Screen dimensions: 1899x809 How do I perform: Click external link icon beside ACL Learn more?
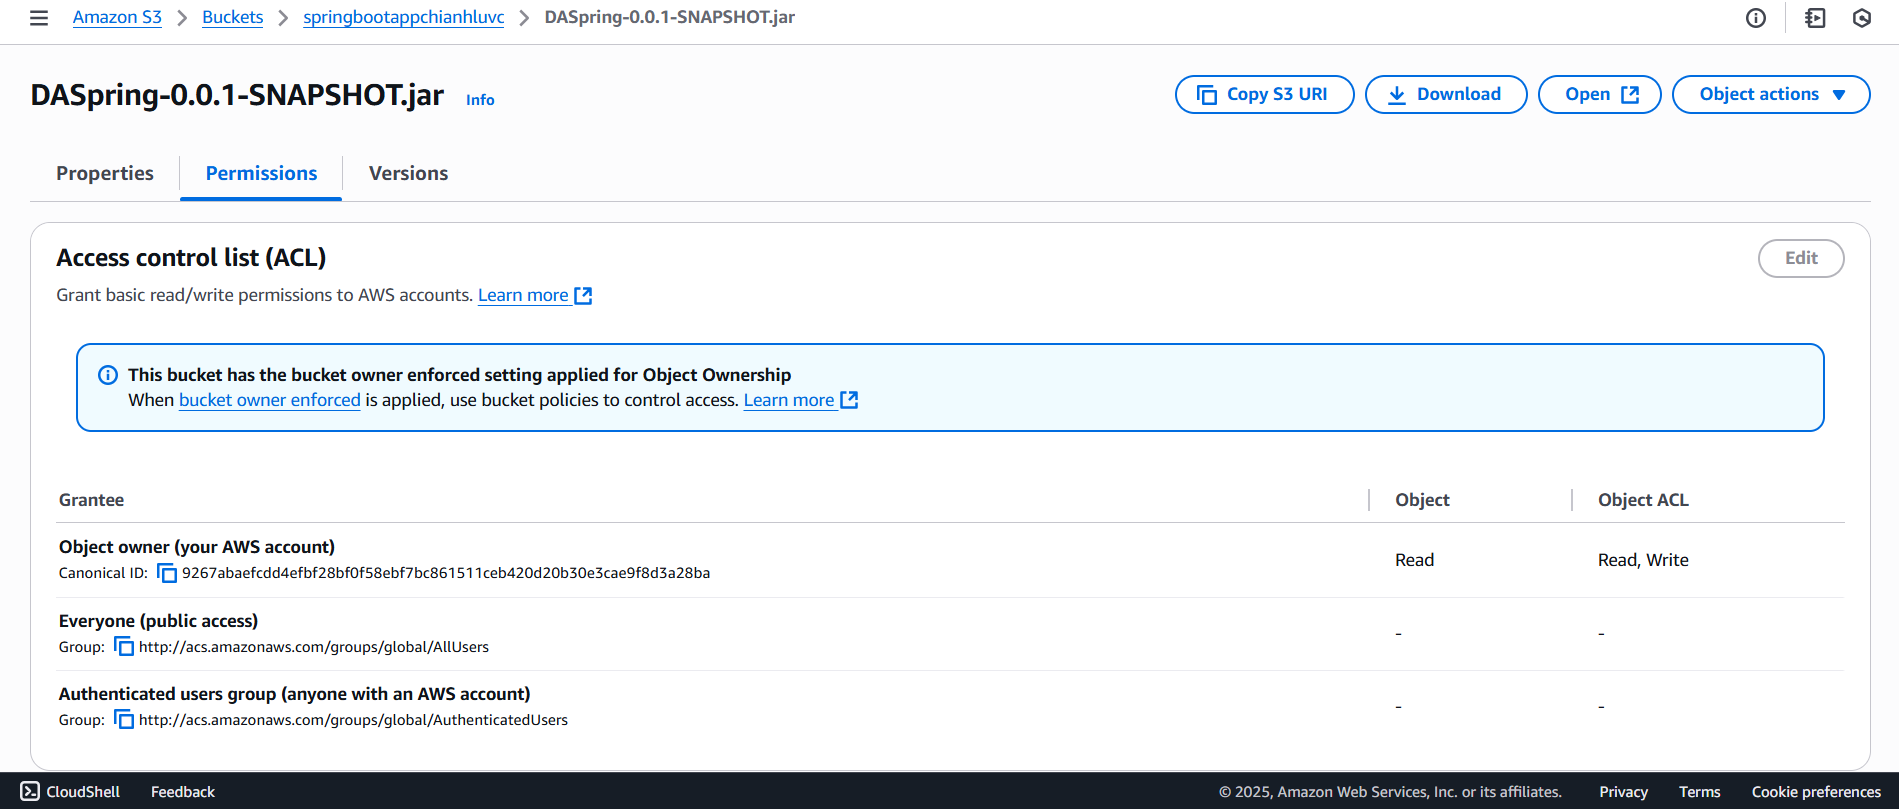(x=584, y=296)
